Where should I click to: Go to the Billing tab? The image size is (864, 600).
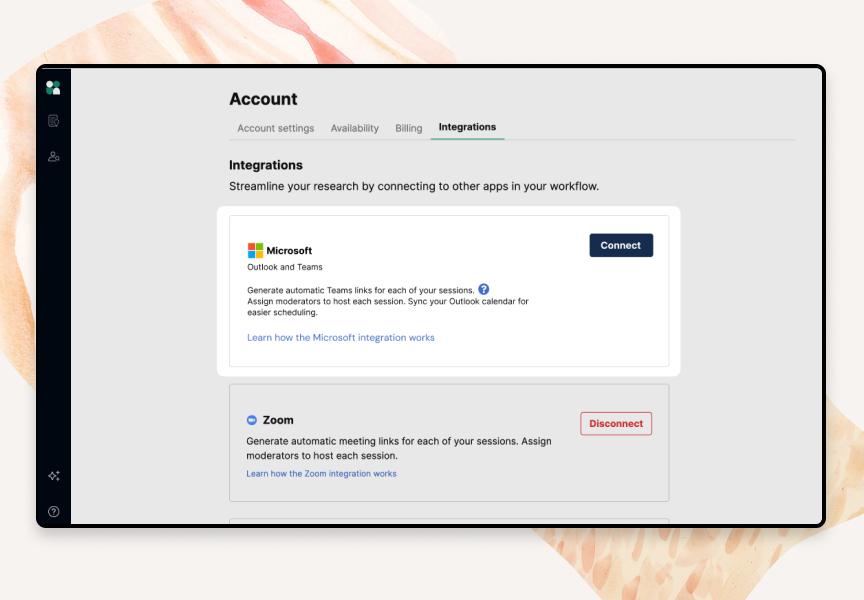click(x=408, y=128)
